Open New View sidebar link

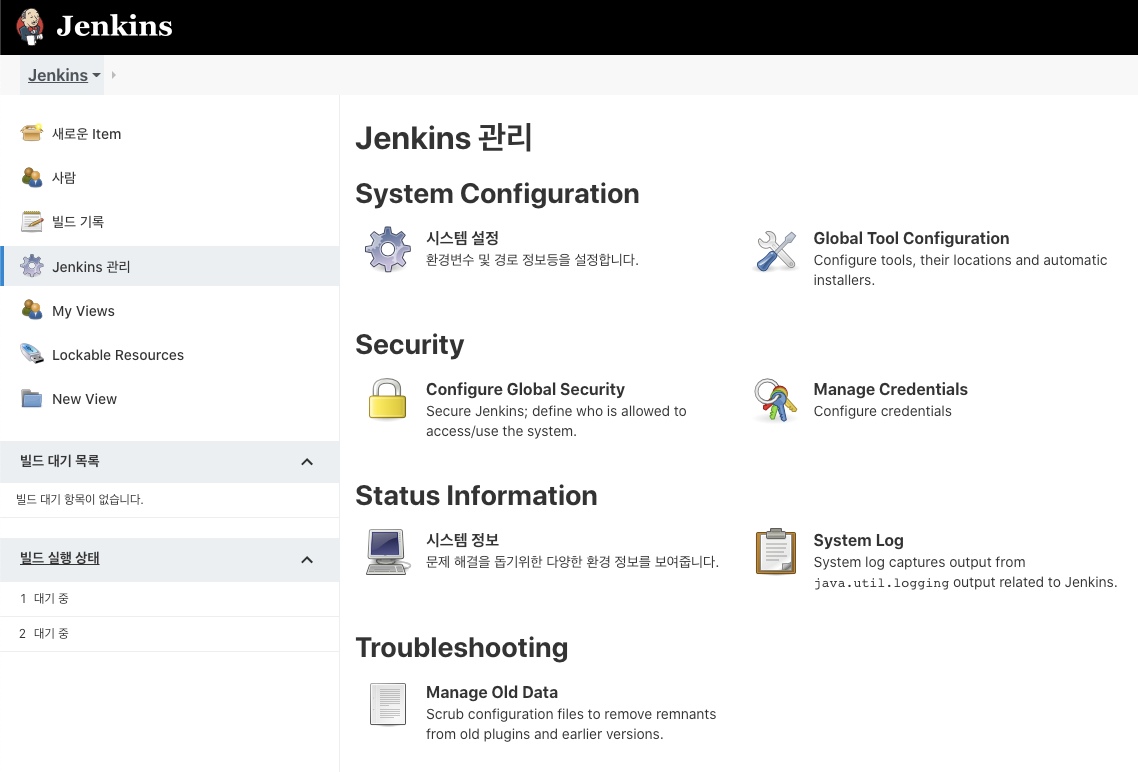(x=84, y=399)
